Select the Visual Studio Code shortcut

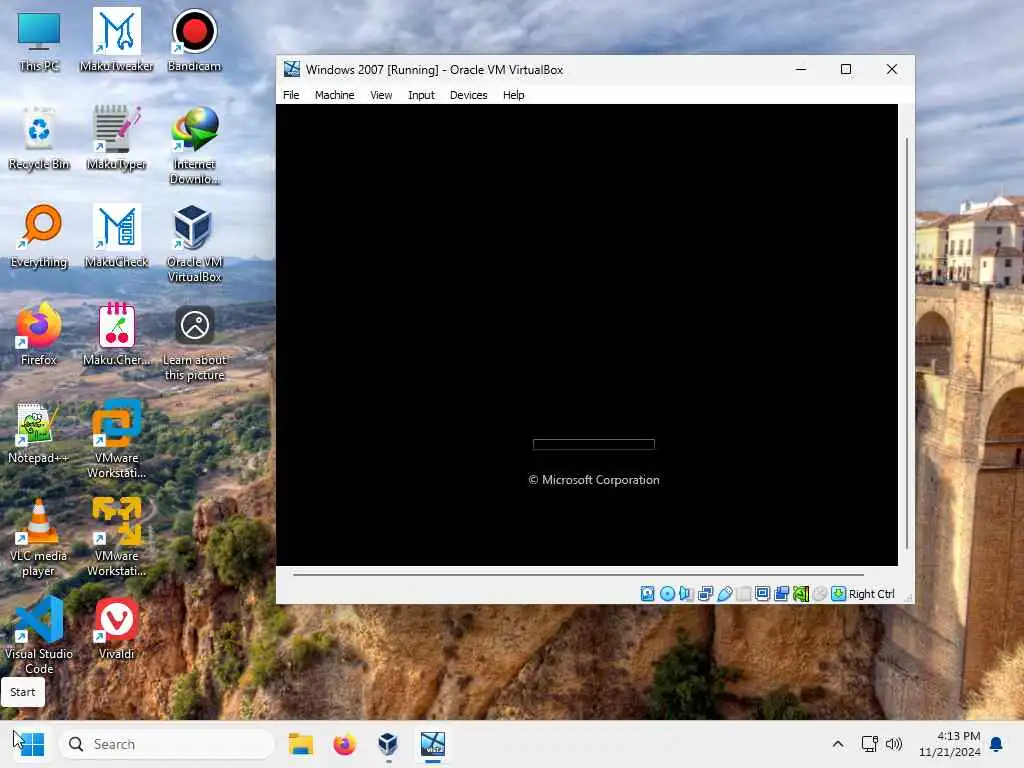(x=39, y=636)
